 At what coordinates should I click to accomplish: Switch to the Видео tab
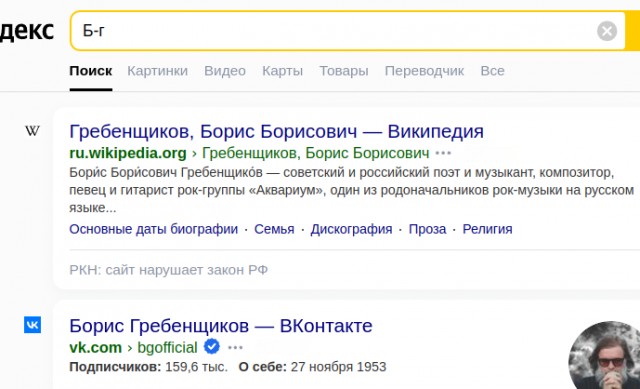[225, 71]
